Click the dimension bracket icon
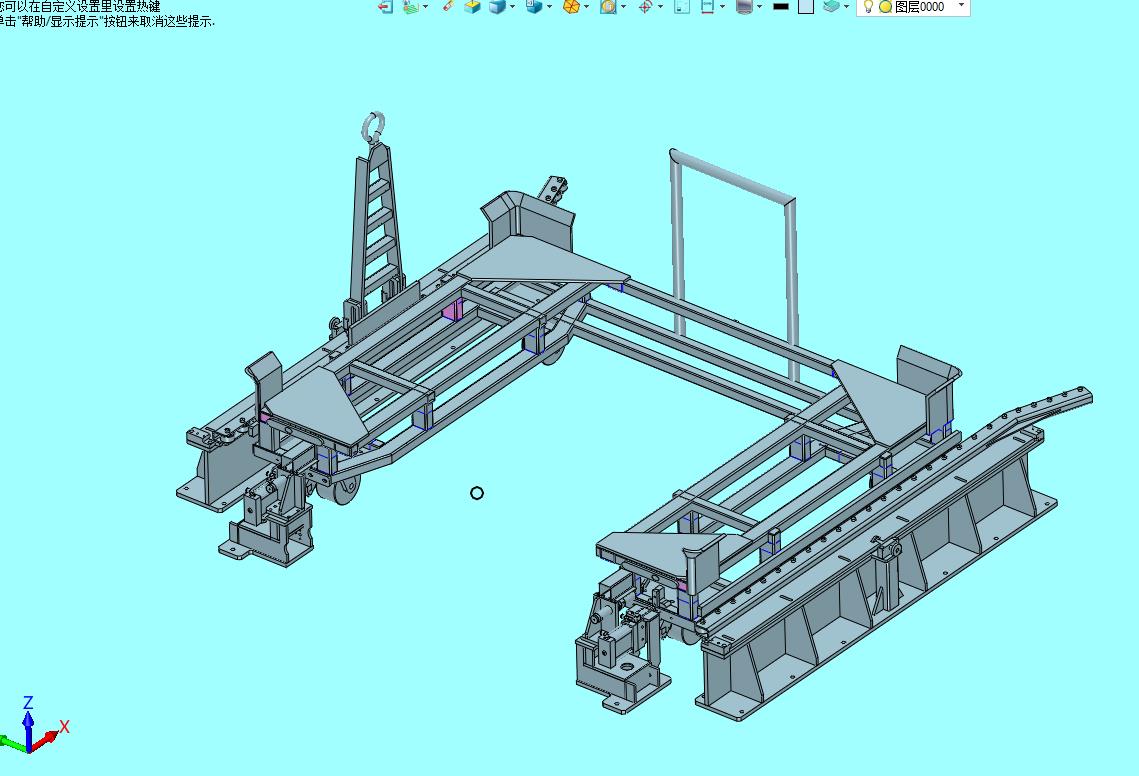The width and height of the screenshot is (1139, 776). pyautogui.click(x=708, y=7)
